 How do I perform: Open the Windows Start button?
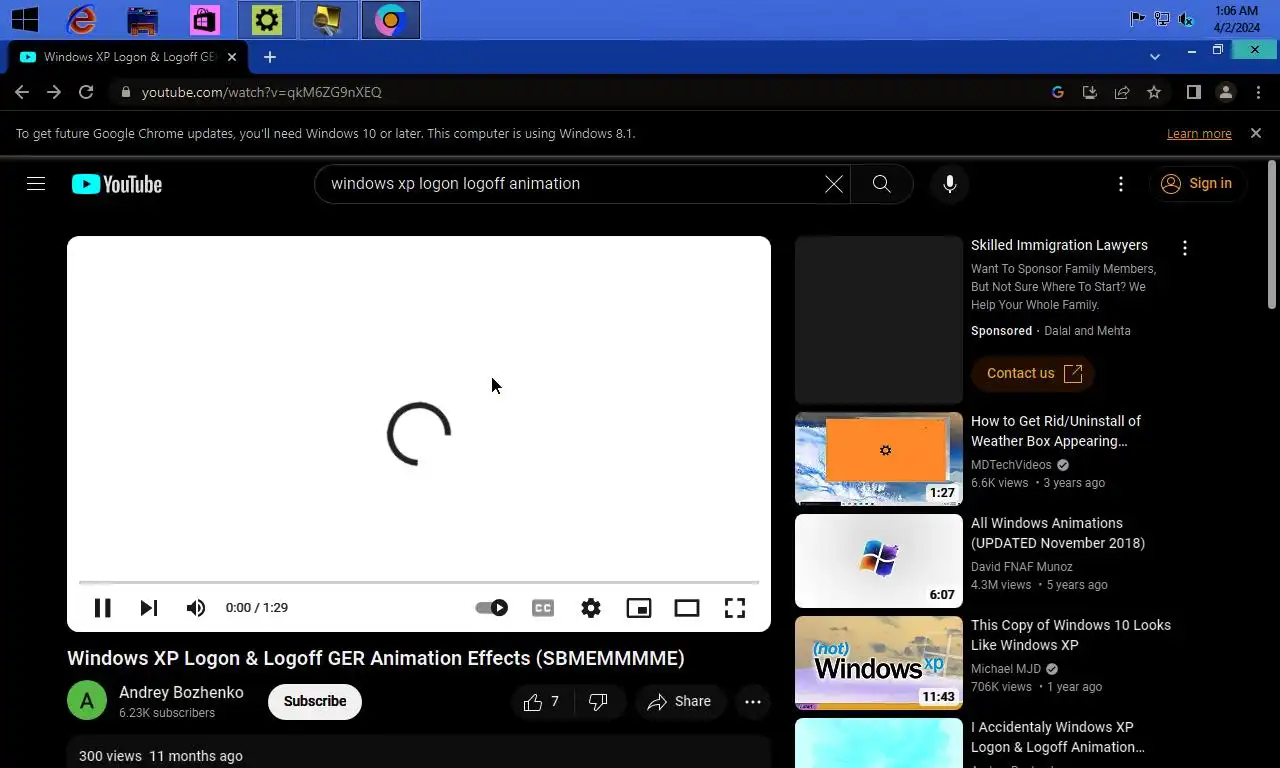[x=25, y=19]
